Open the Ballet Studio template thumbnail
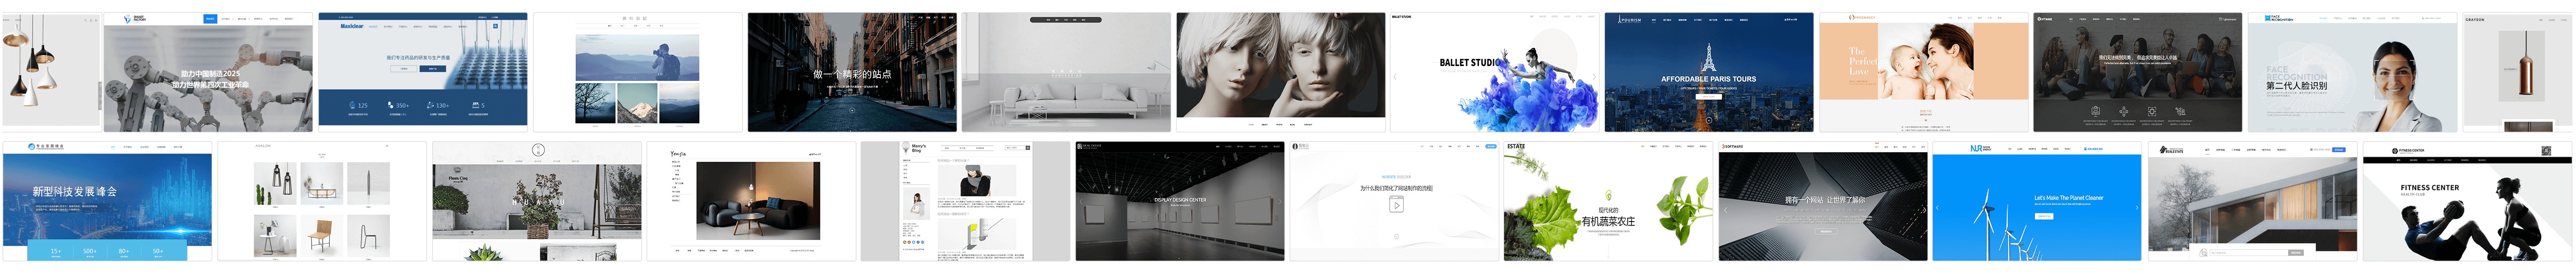This screenshot has width=2576, height=274. 1494,72
